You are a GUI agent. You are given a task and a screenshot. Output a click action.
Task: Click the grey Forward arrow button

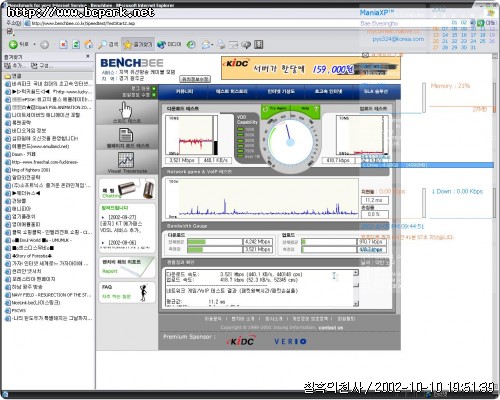click(44, 45)
